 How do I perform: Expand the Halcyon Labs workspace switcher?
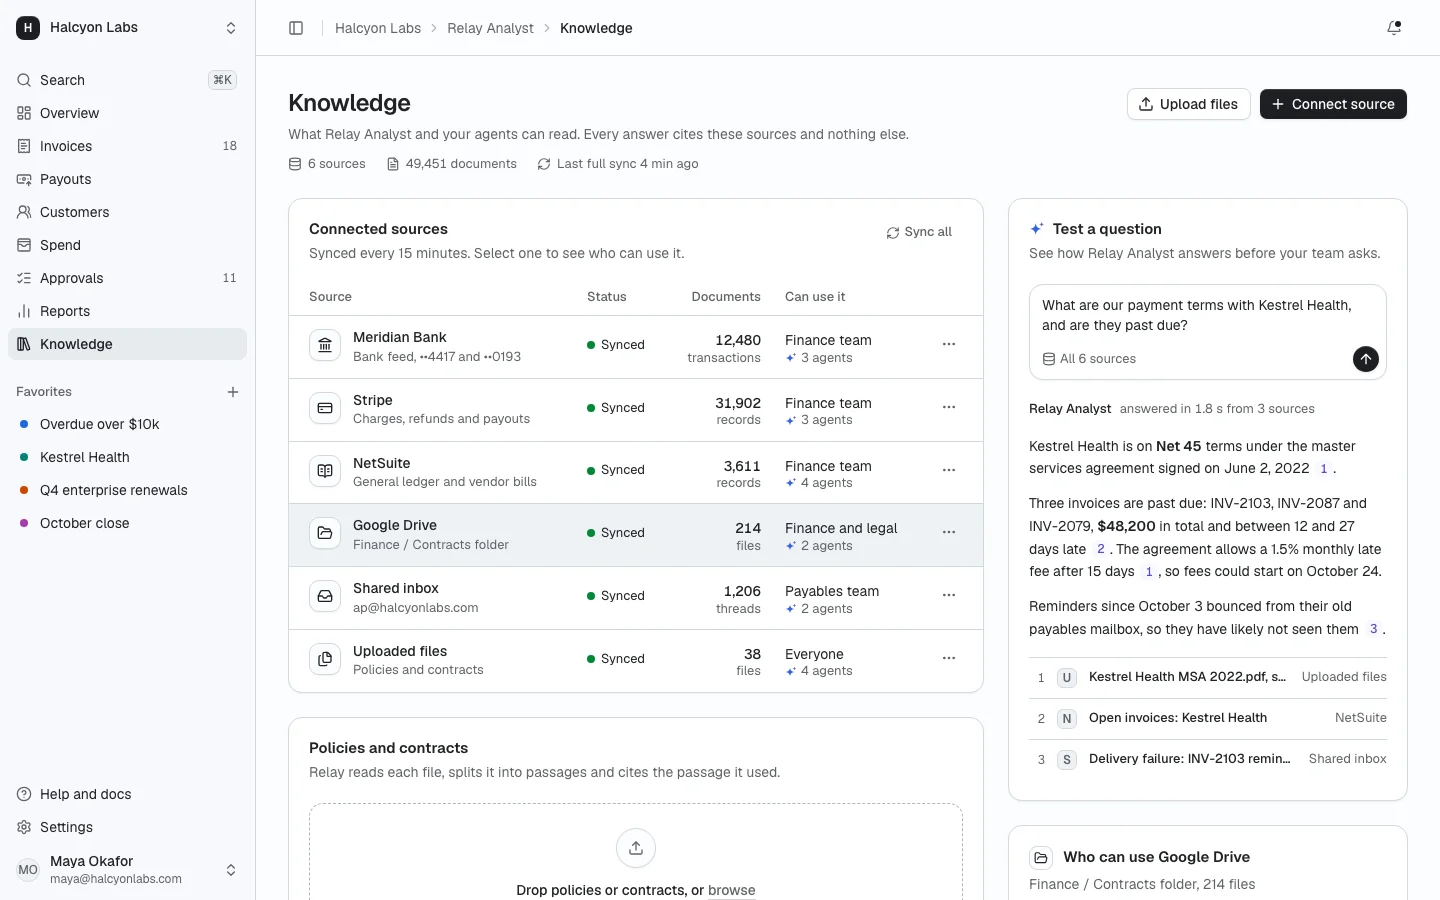coord(127,28)
